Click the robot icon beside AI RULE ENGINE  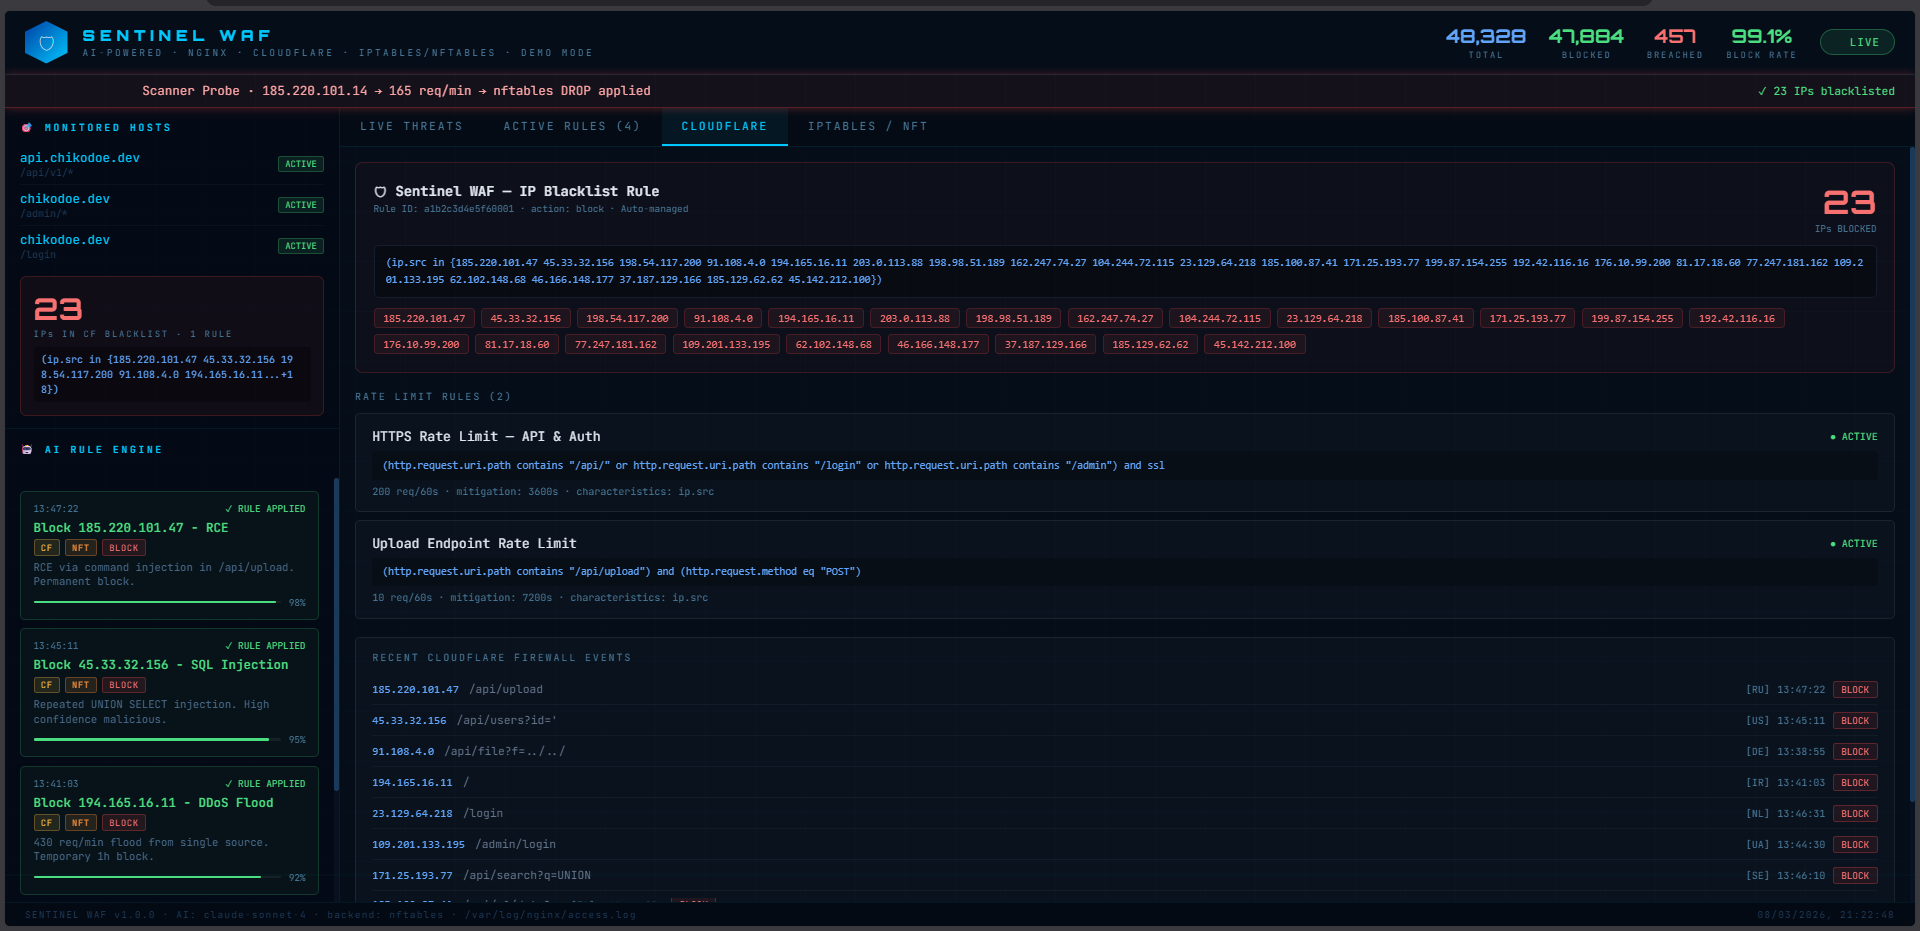point(26,449)
